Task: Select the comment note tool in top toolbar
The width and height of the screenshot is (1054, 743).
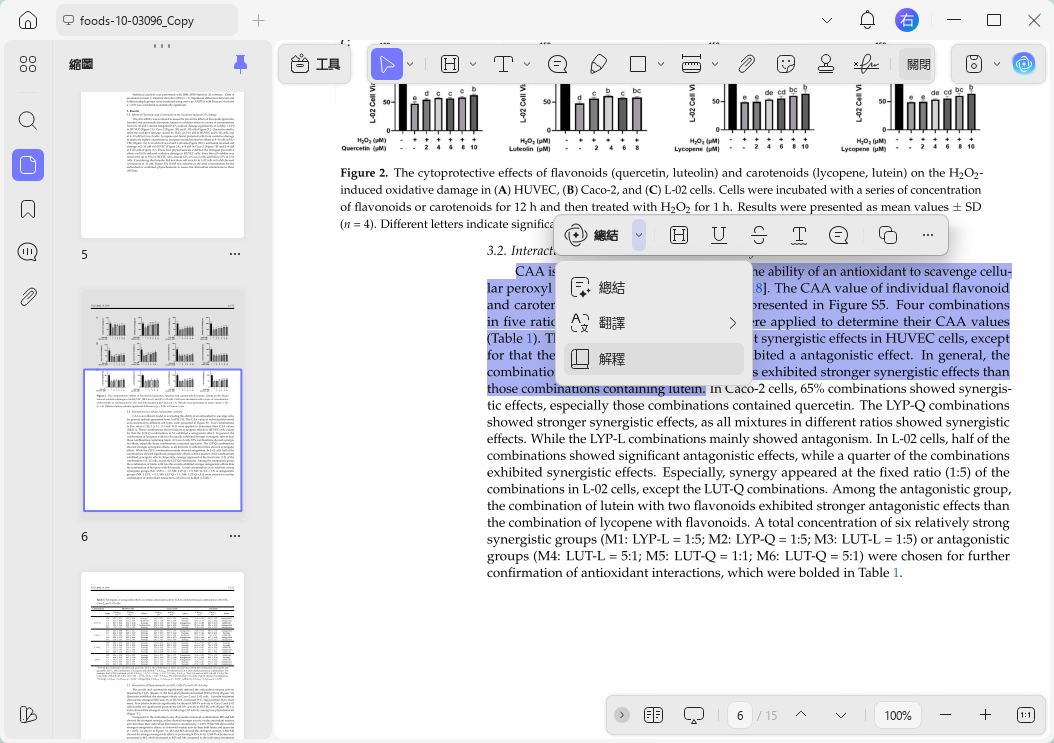Action: pyautogui.click(x=557, y=64)
